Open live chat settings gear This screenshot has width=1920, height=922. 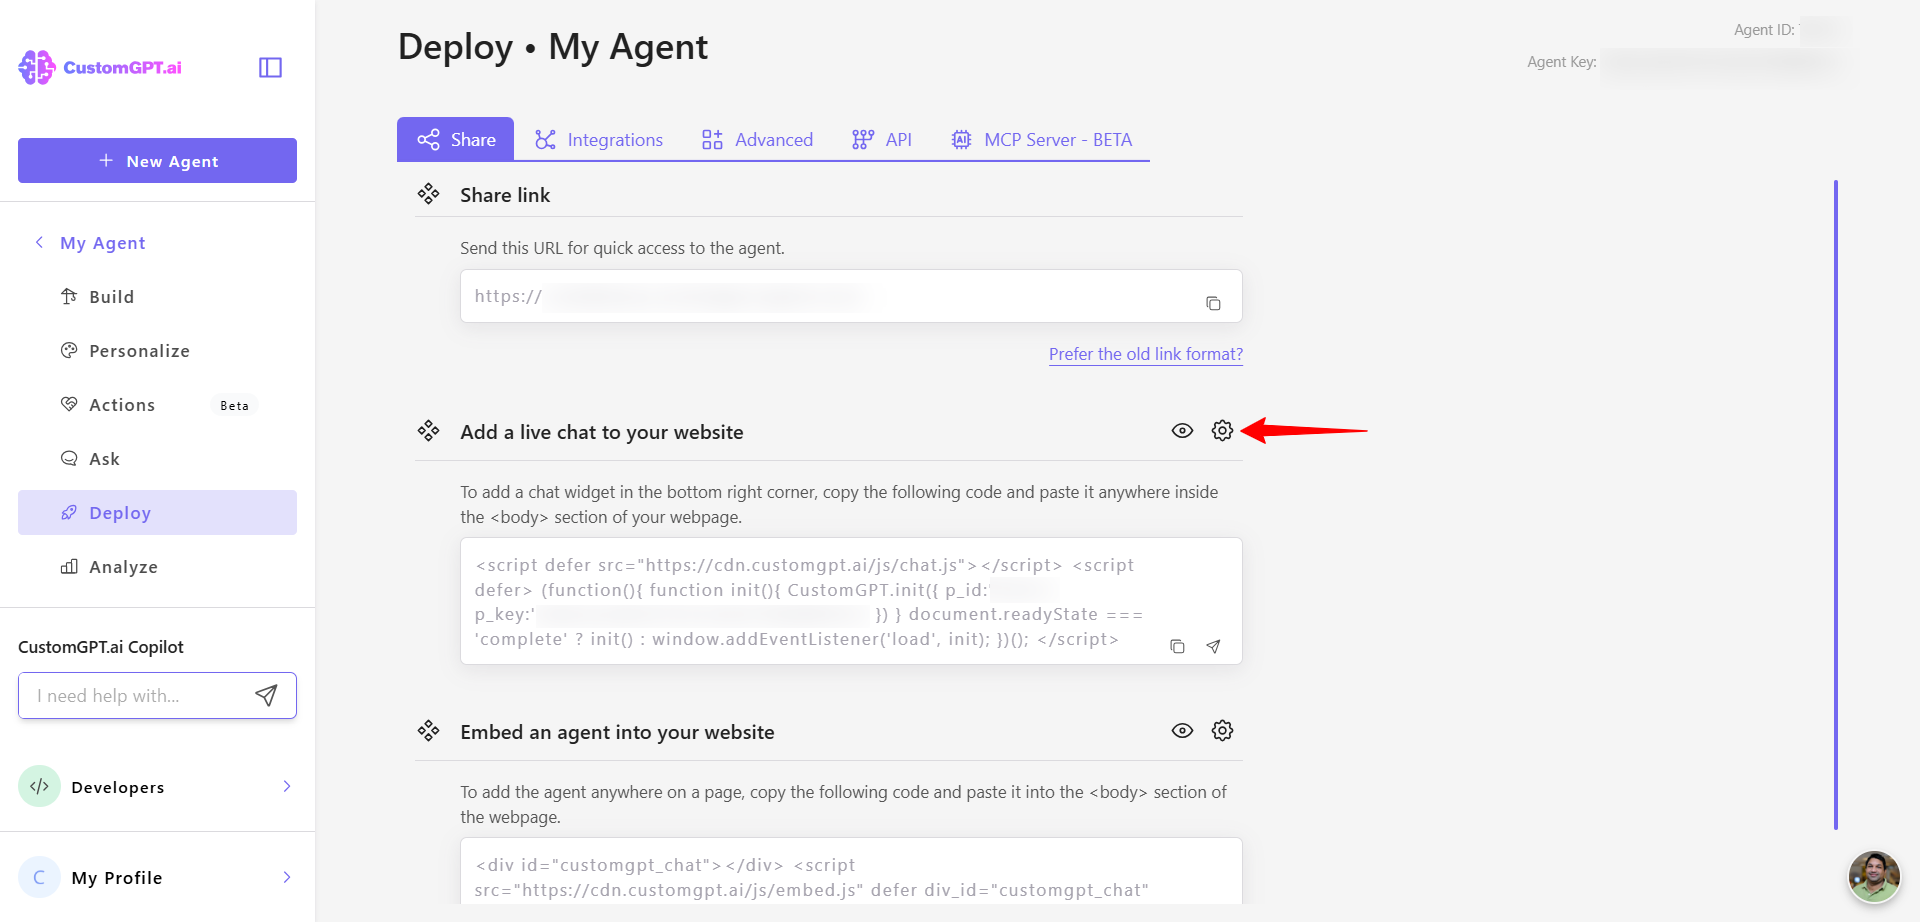[x=1222, y=431]
